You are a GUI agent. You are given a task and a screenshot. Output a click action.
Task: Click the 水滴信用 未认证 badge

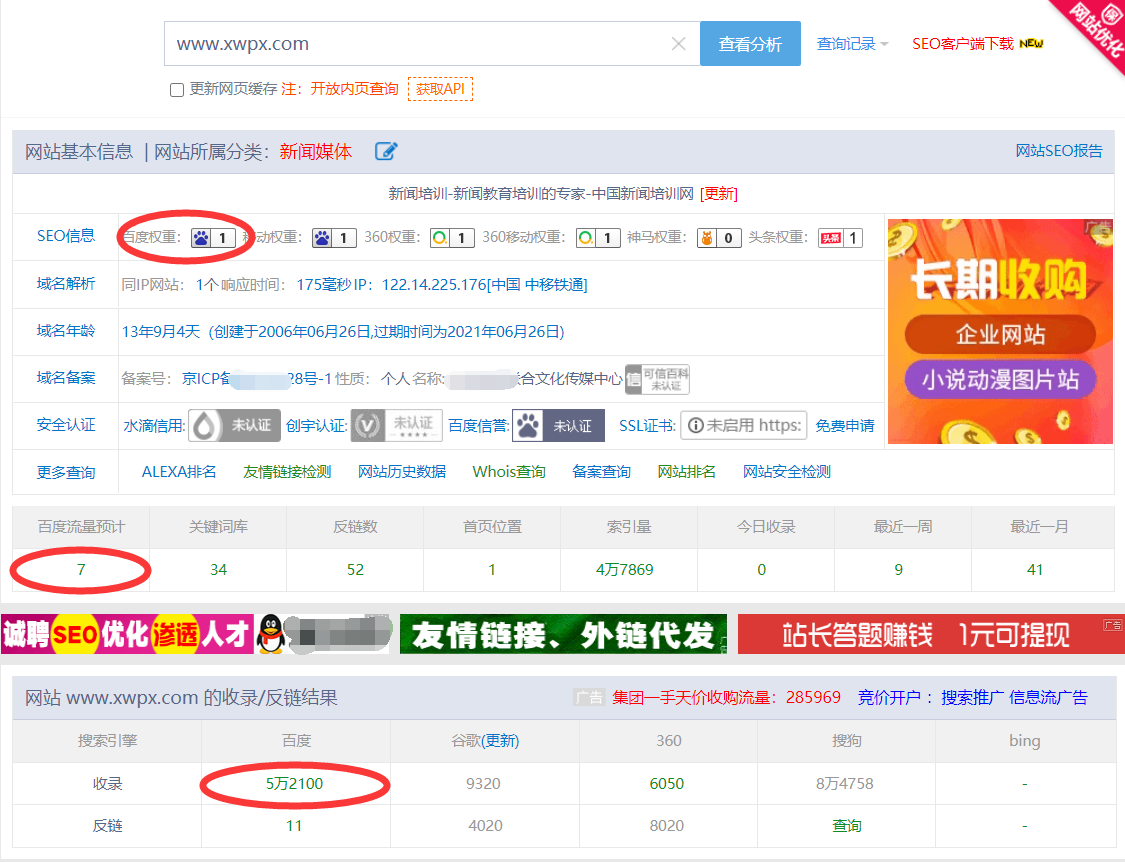pos(235,426)
